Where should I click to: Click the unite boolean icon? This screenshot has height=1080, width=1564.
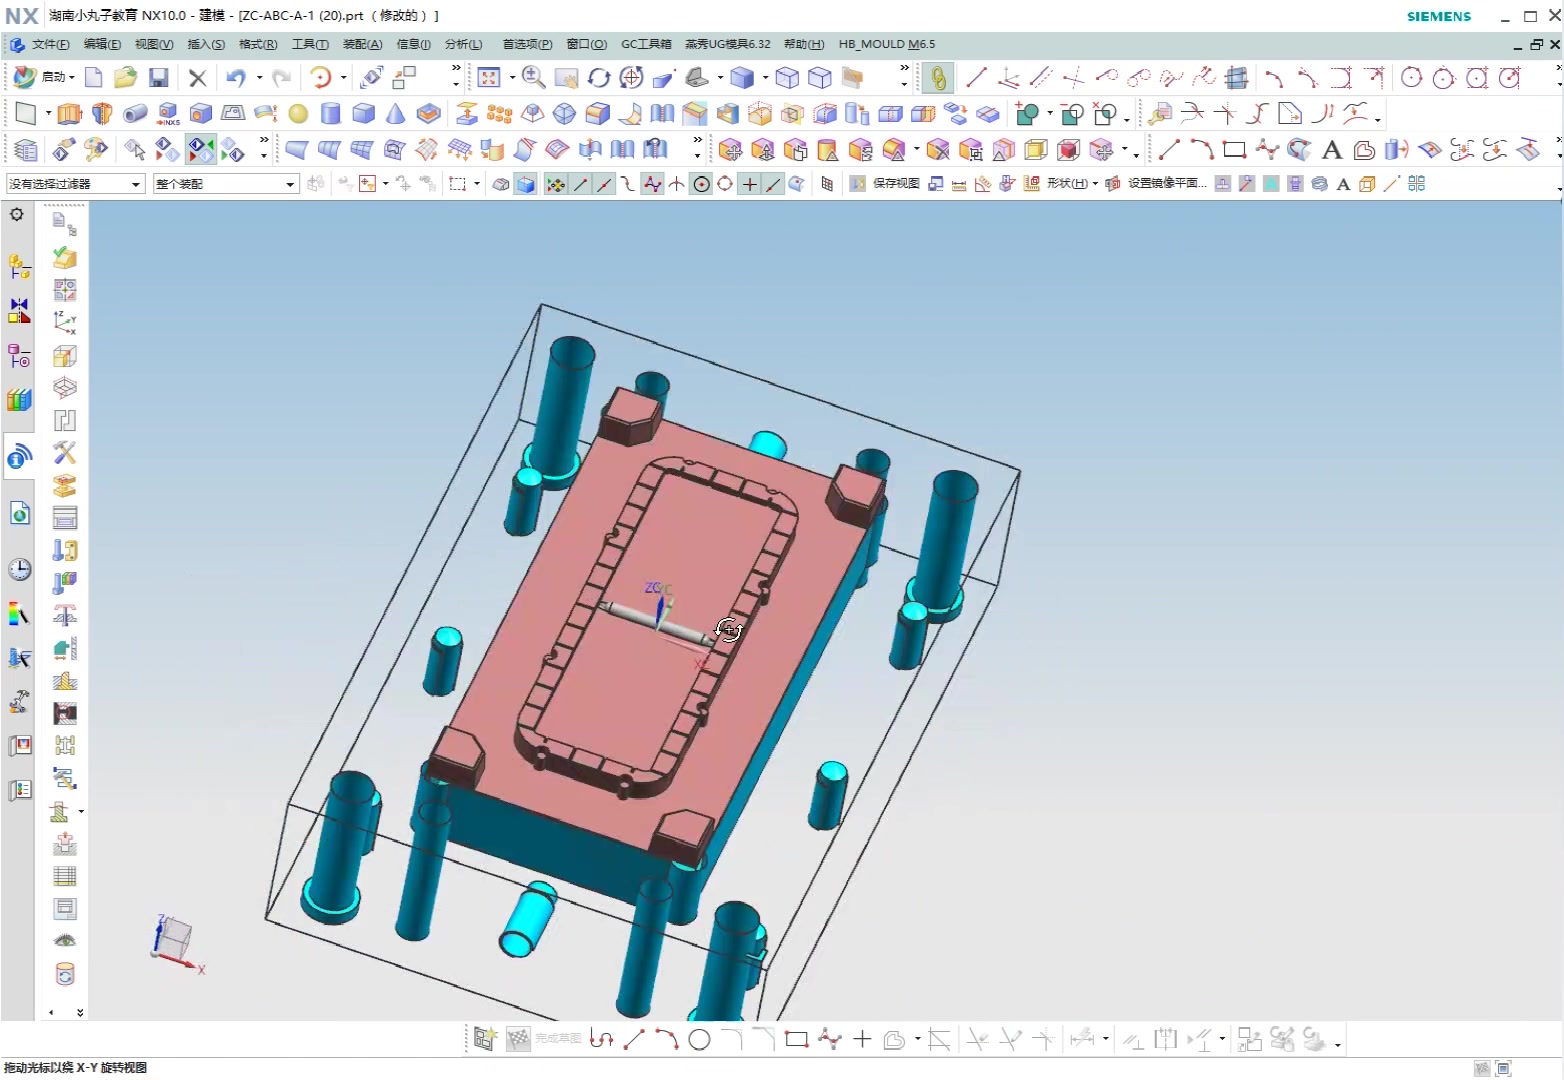[1027, 114]
